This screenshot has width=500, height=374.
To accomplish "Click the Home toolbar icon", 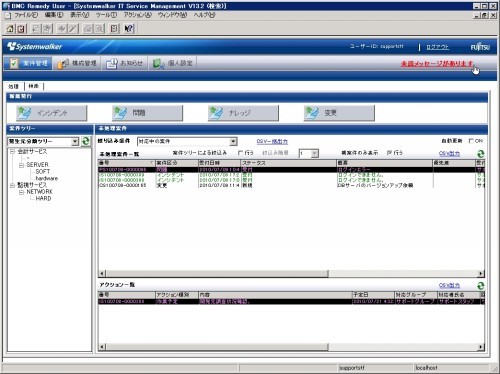I will point(10,29).
